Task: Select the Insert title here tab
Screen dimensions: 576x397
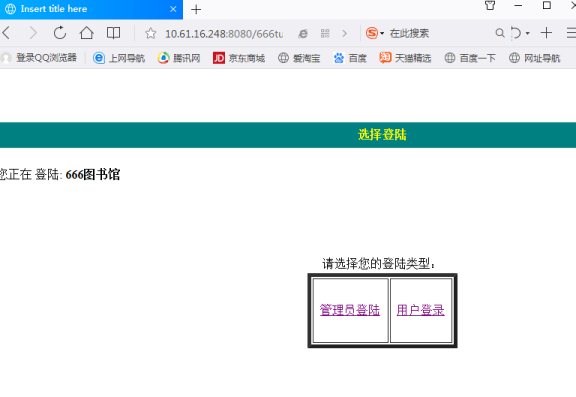Action: pos(91,9)
